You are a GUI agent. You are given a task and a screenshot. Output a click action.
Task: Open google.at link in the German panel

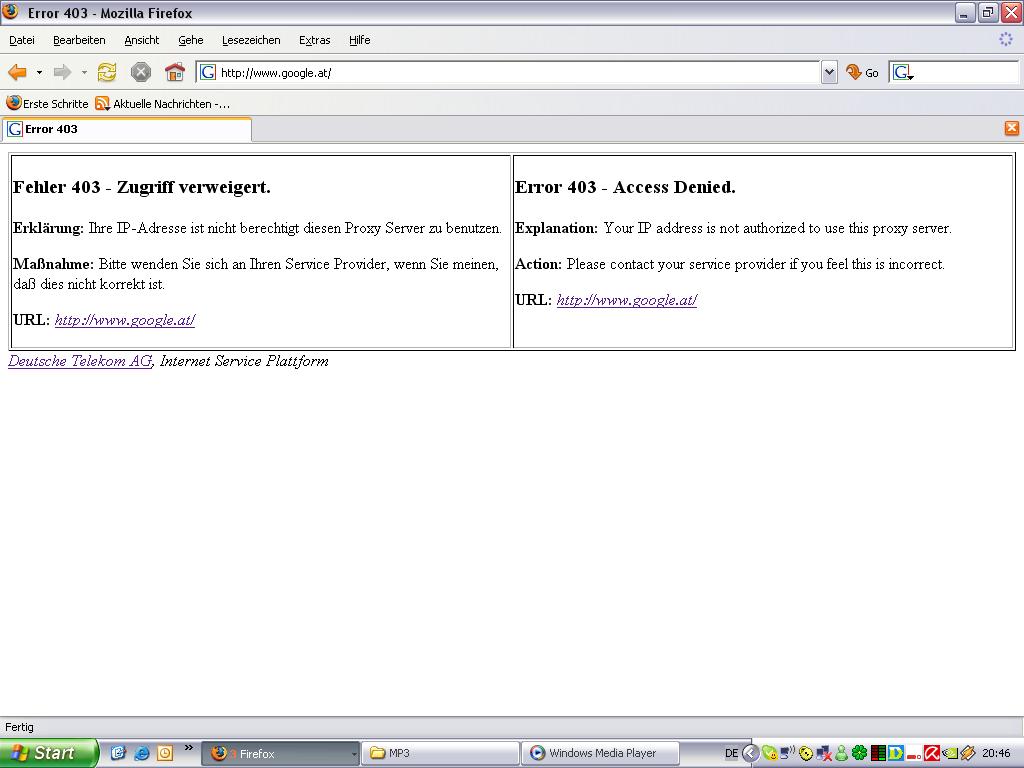(125, 320)
